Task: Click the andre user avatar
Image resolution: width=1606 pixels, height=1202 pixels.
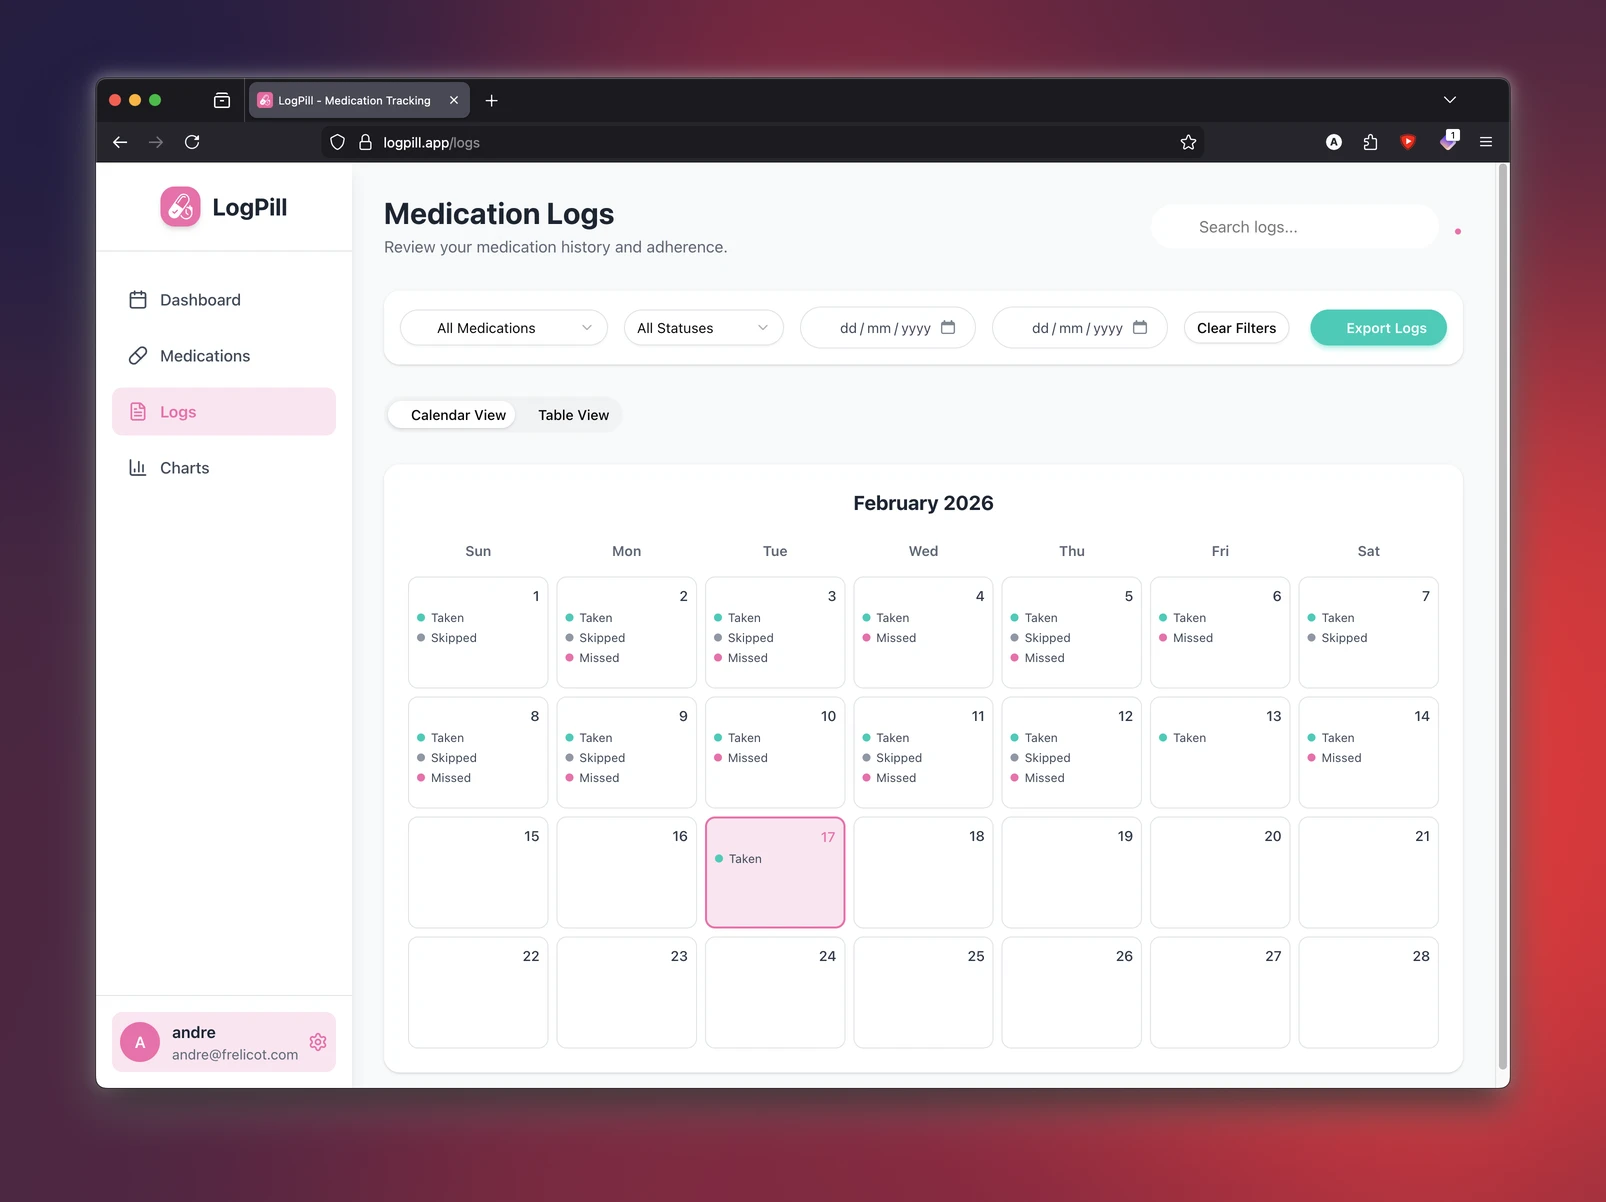Action: pos(140,1042)
